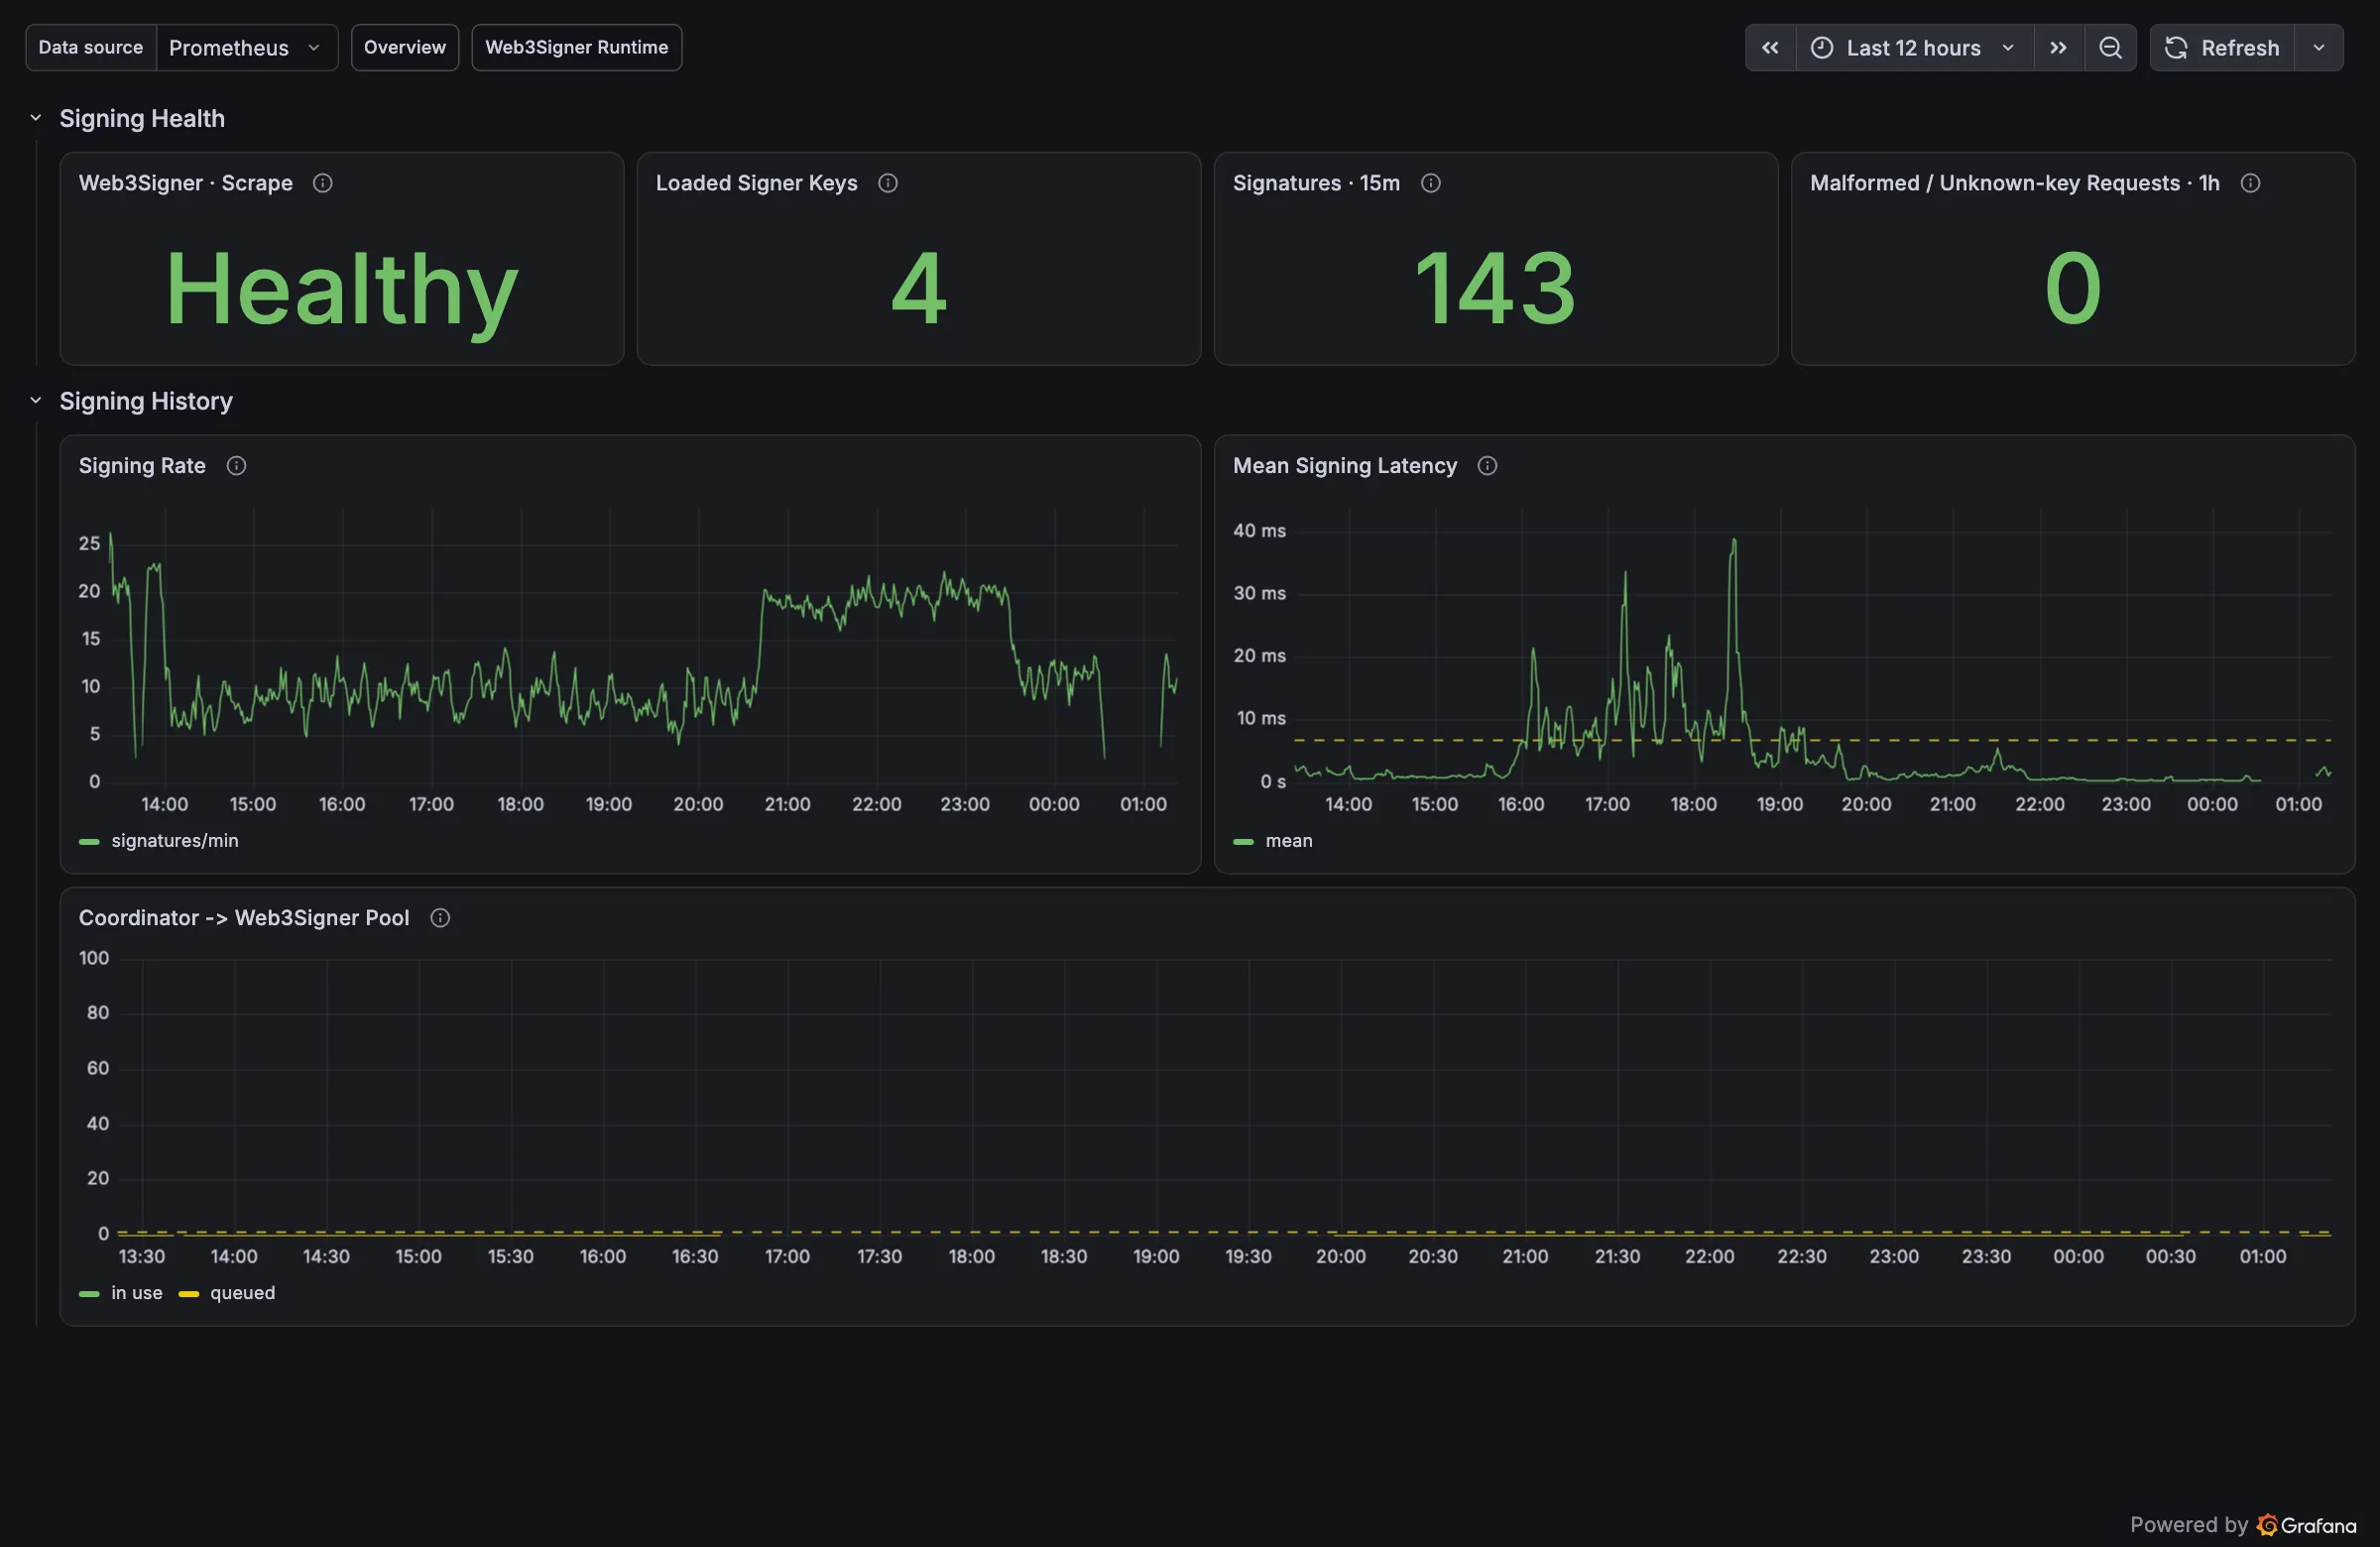Click Signing History row title
This screenshot has width=2380, height=1547.
(146, 401)
